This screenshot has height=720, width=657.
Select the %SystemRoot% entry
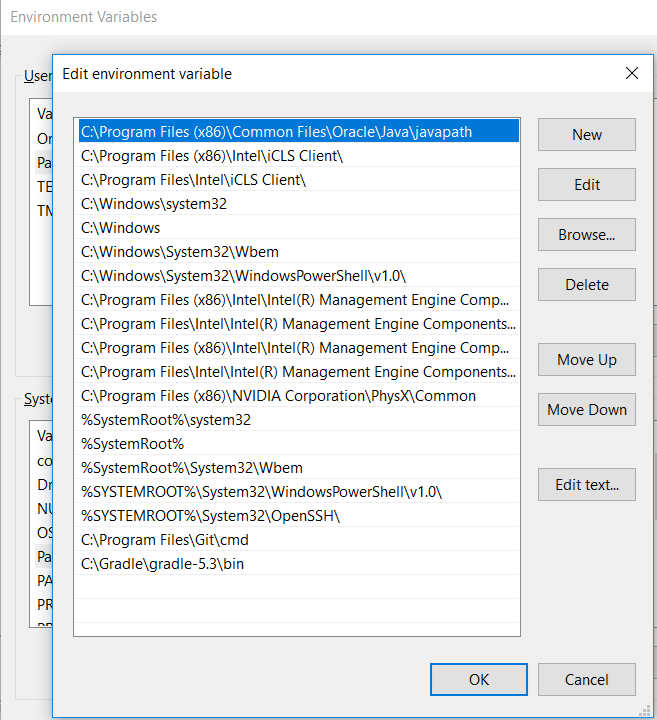click(298, 444)
